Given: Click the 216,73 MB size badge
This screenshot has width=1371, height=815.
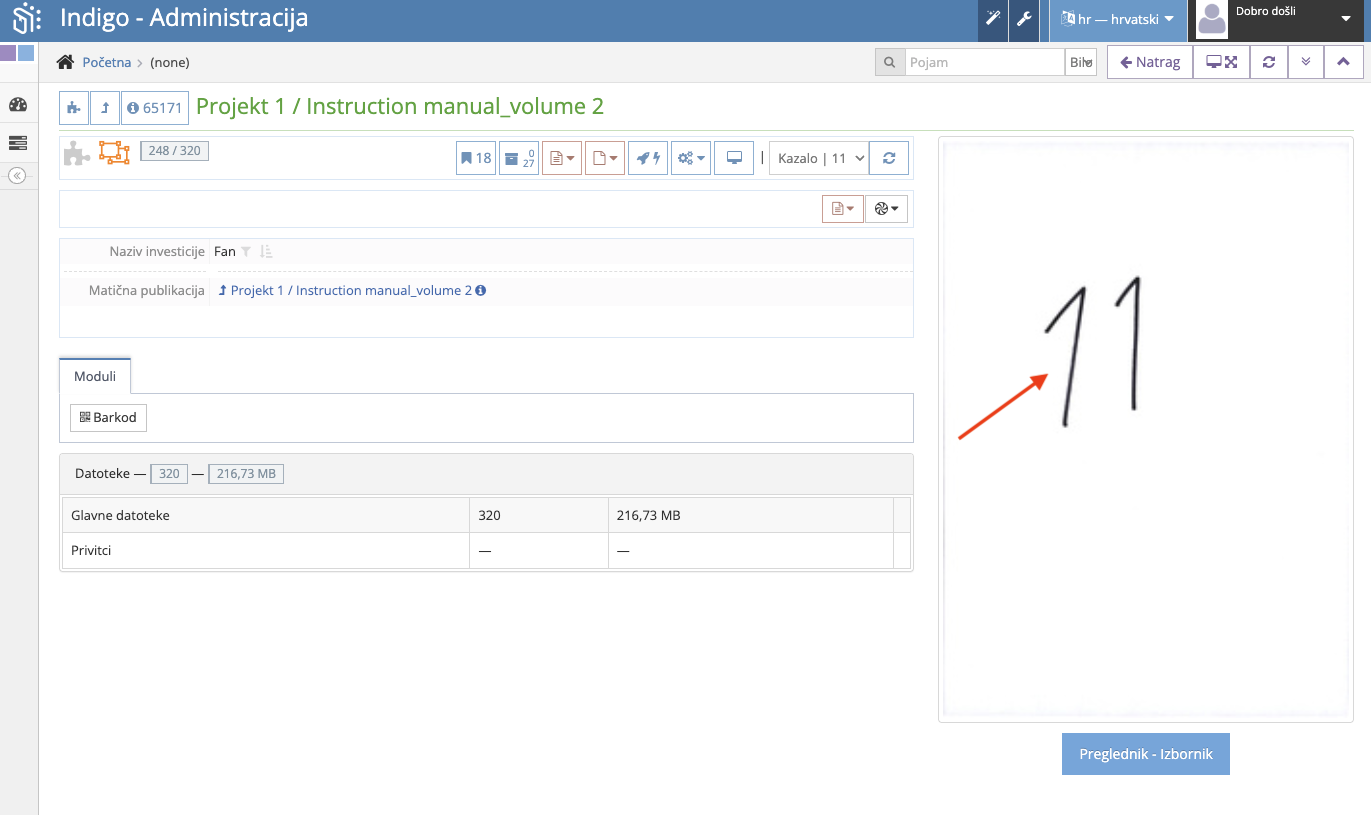Looking at the screenshot, I should pos(246,473).
